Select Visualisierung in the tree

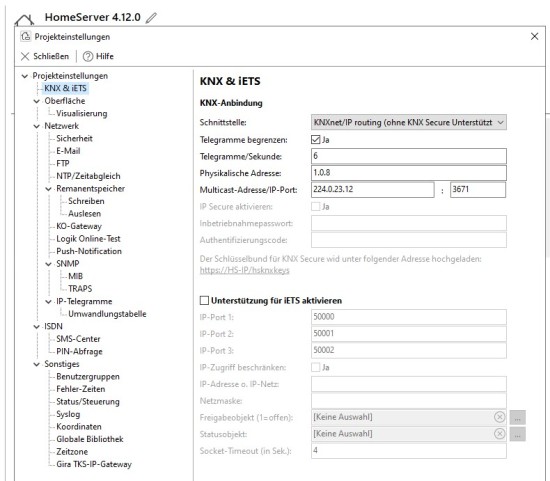click(x=82, y=113)
